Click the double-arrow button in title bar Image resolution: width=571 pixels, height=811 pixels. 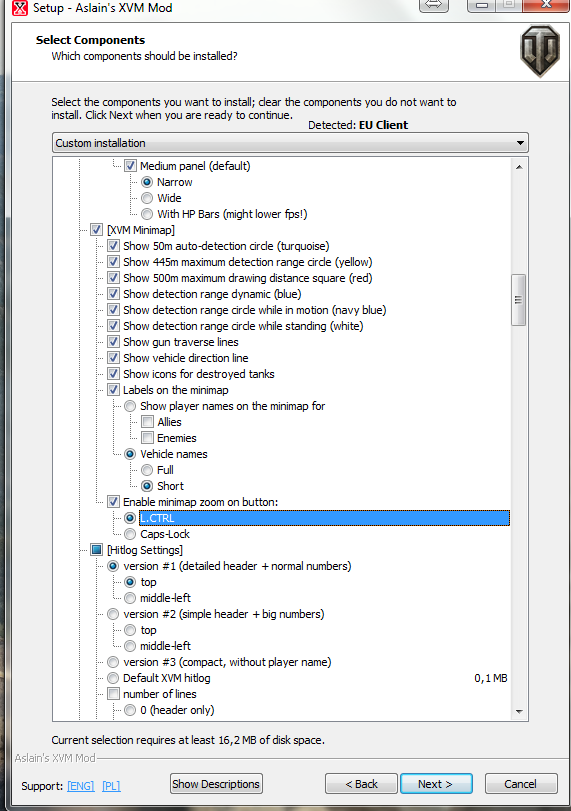point(434,5)
